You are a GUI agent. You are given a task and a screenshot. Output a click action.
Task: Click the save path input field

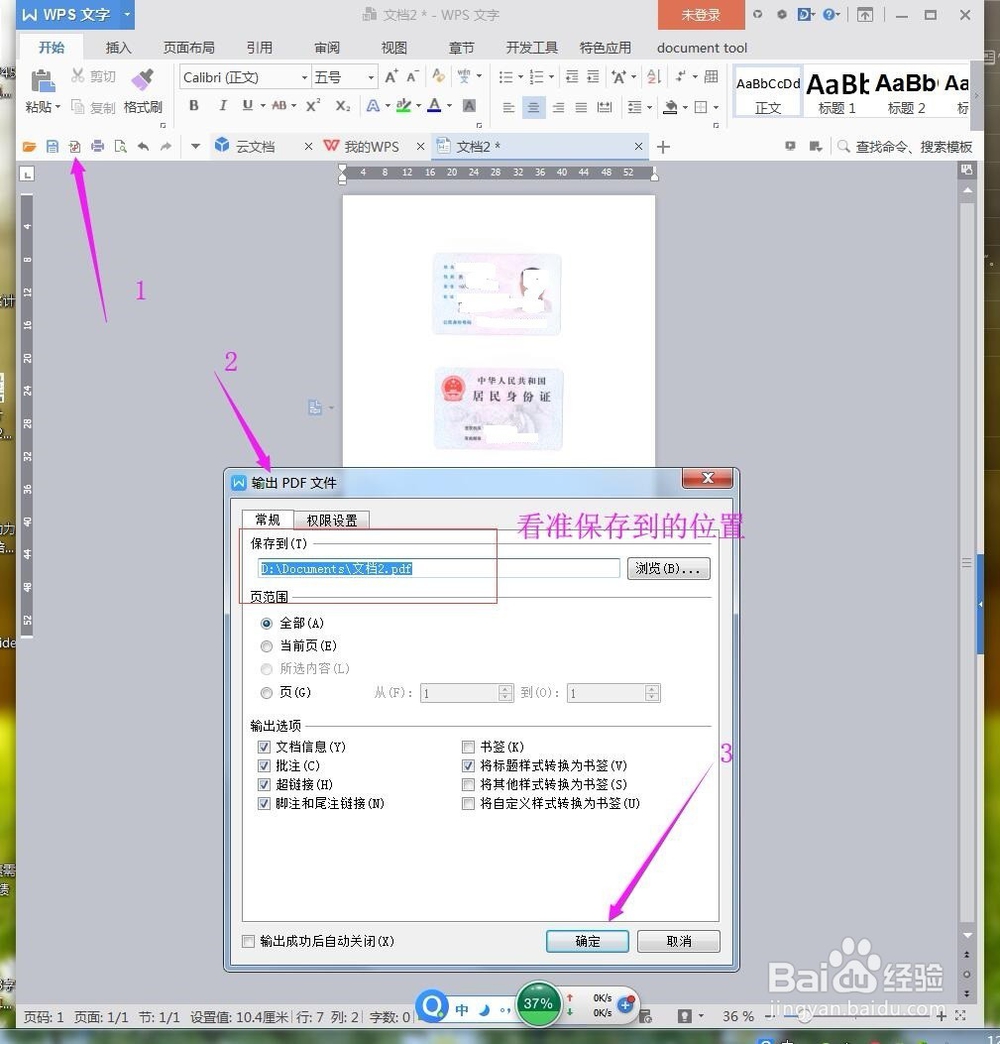[x=439, y=569]
